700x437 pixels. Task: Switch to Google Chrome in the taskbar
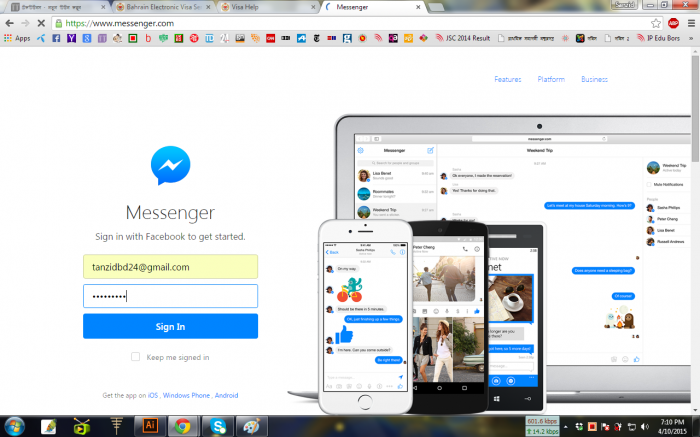point(182,426)
